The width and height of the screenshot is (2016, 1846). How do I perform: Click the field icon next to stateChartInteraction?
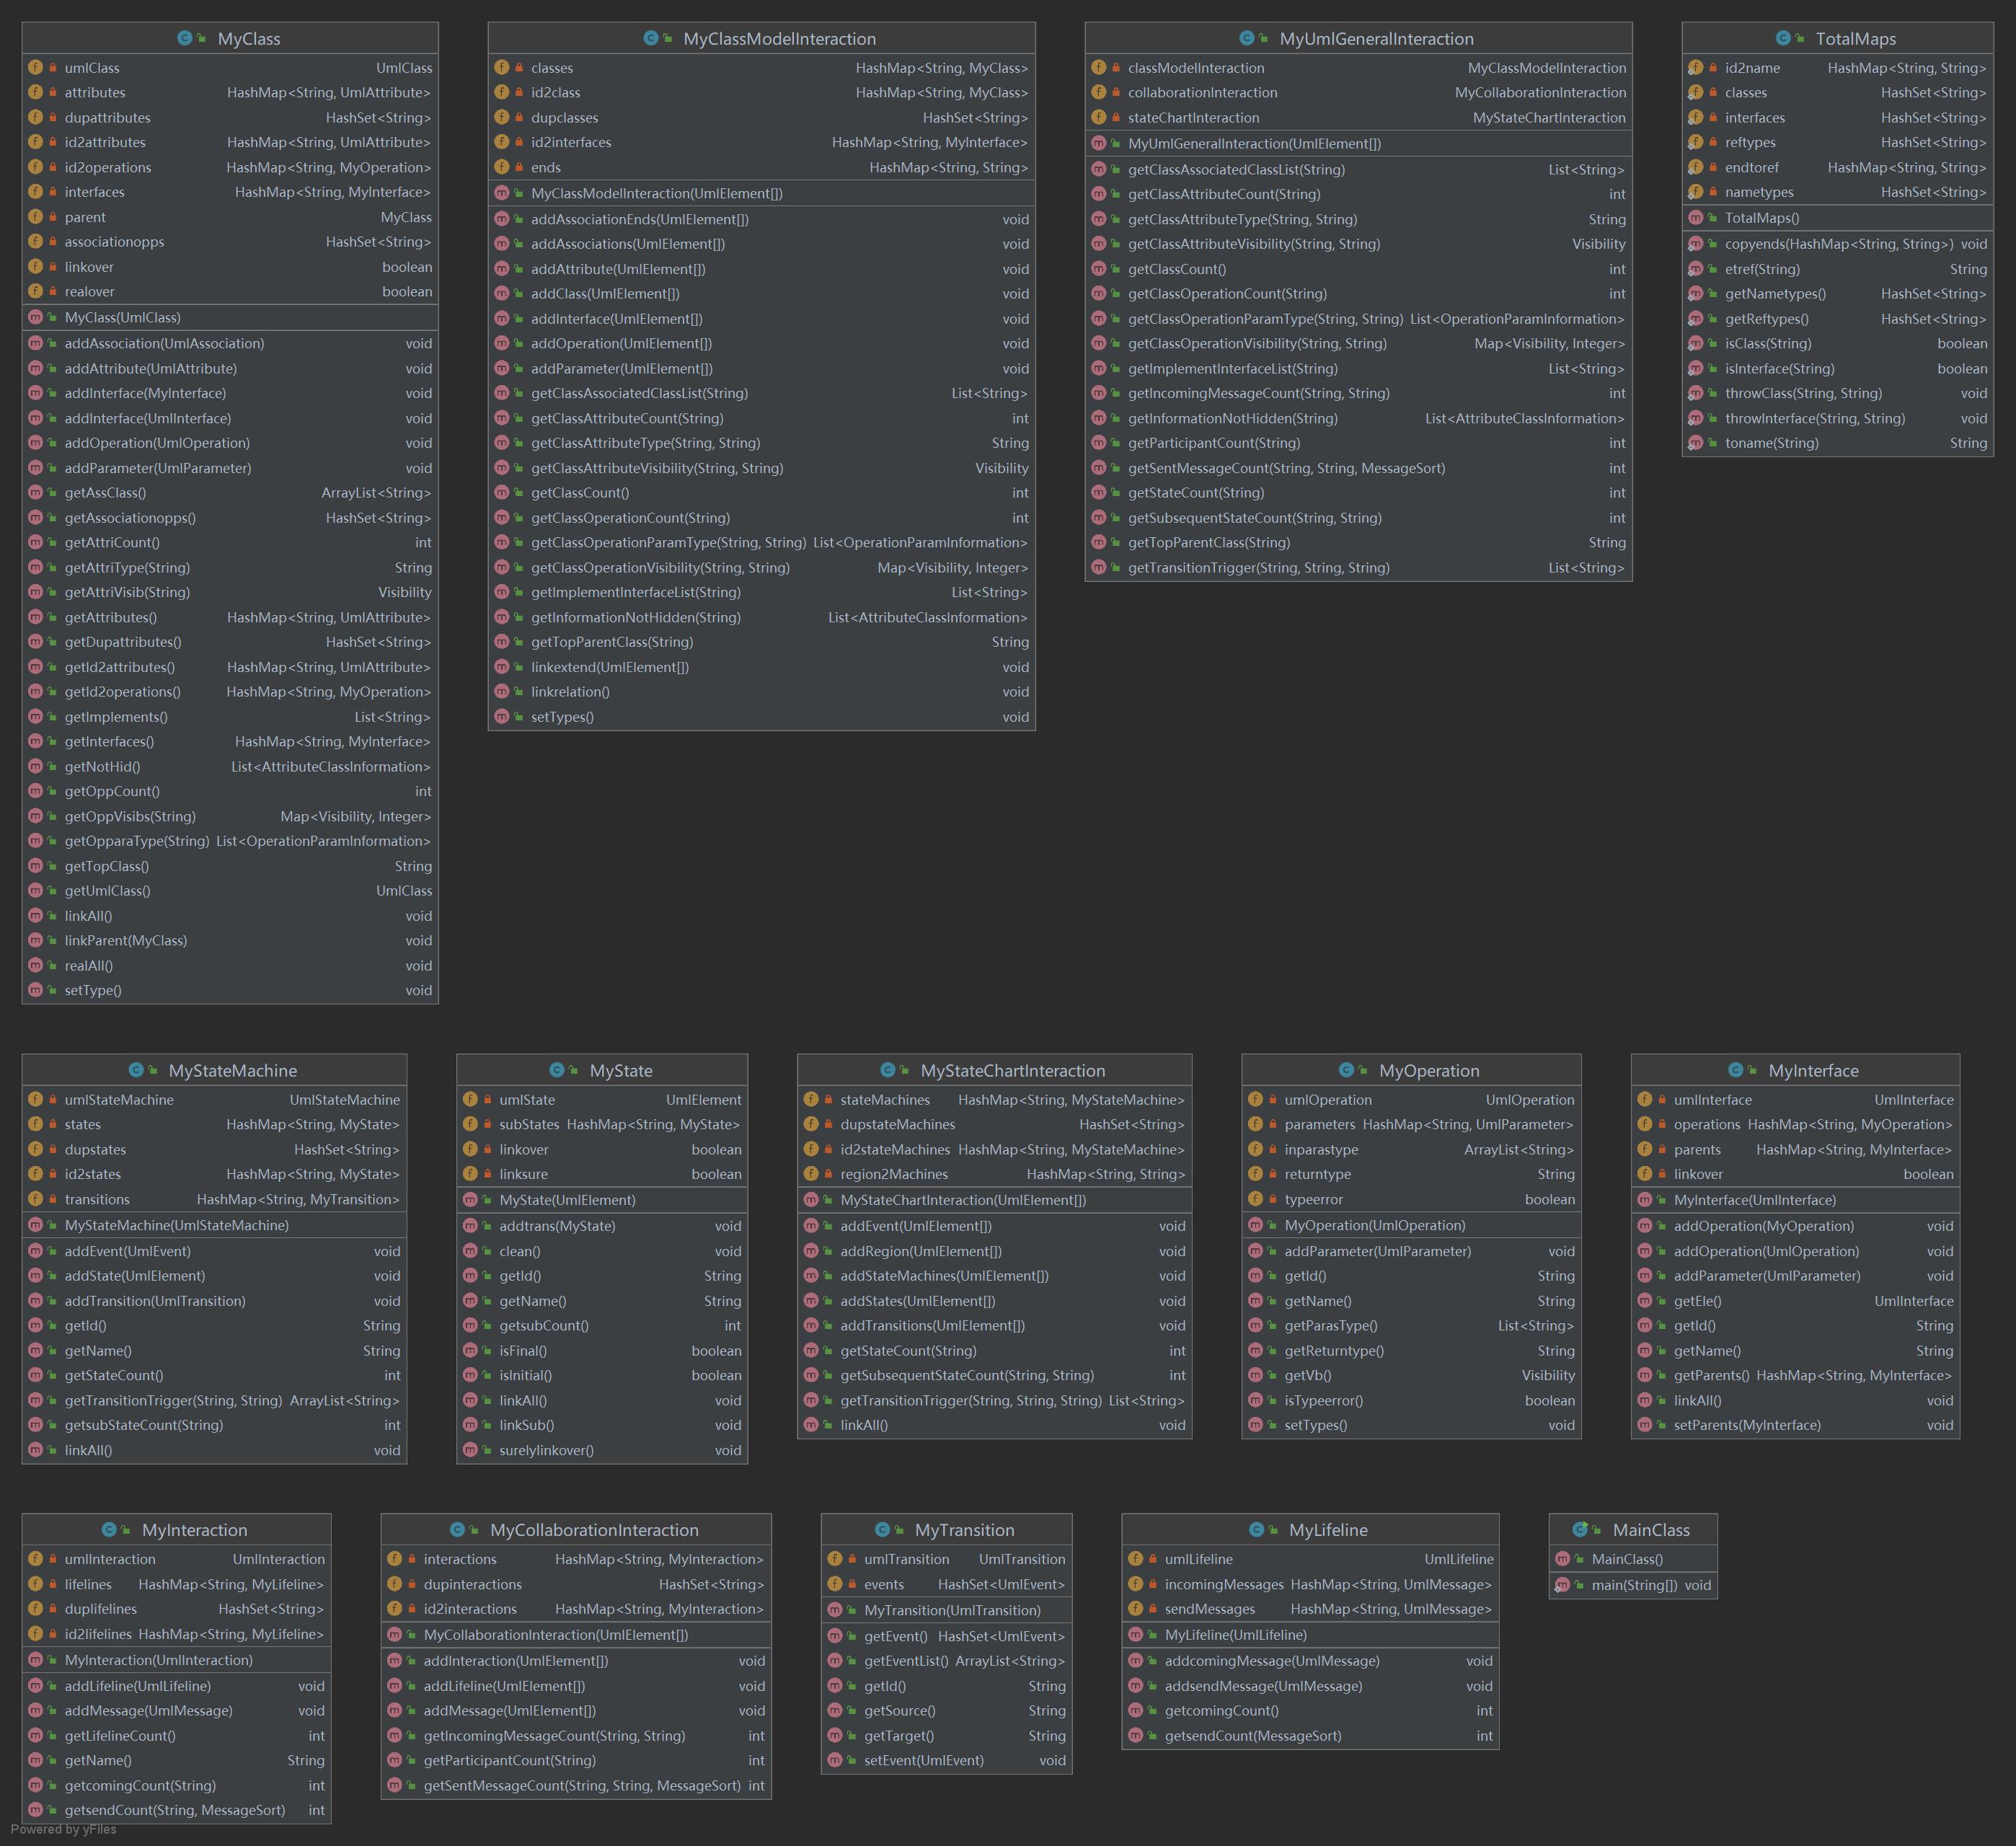[1099, 117]
